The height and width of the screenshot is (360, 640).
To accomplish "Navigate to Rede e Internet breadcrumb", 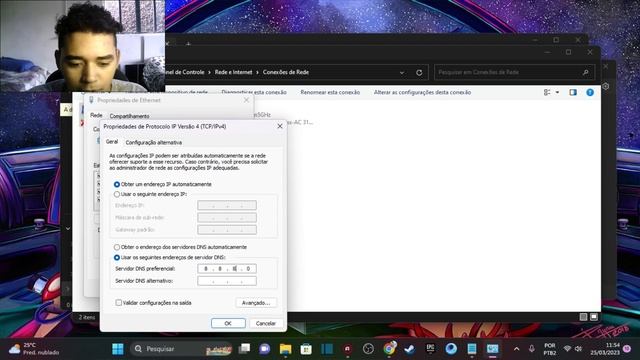I will tap(233, 72).
